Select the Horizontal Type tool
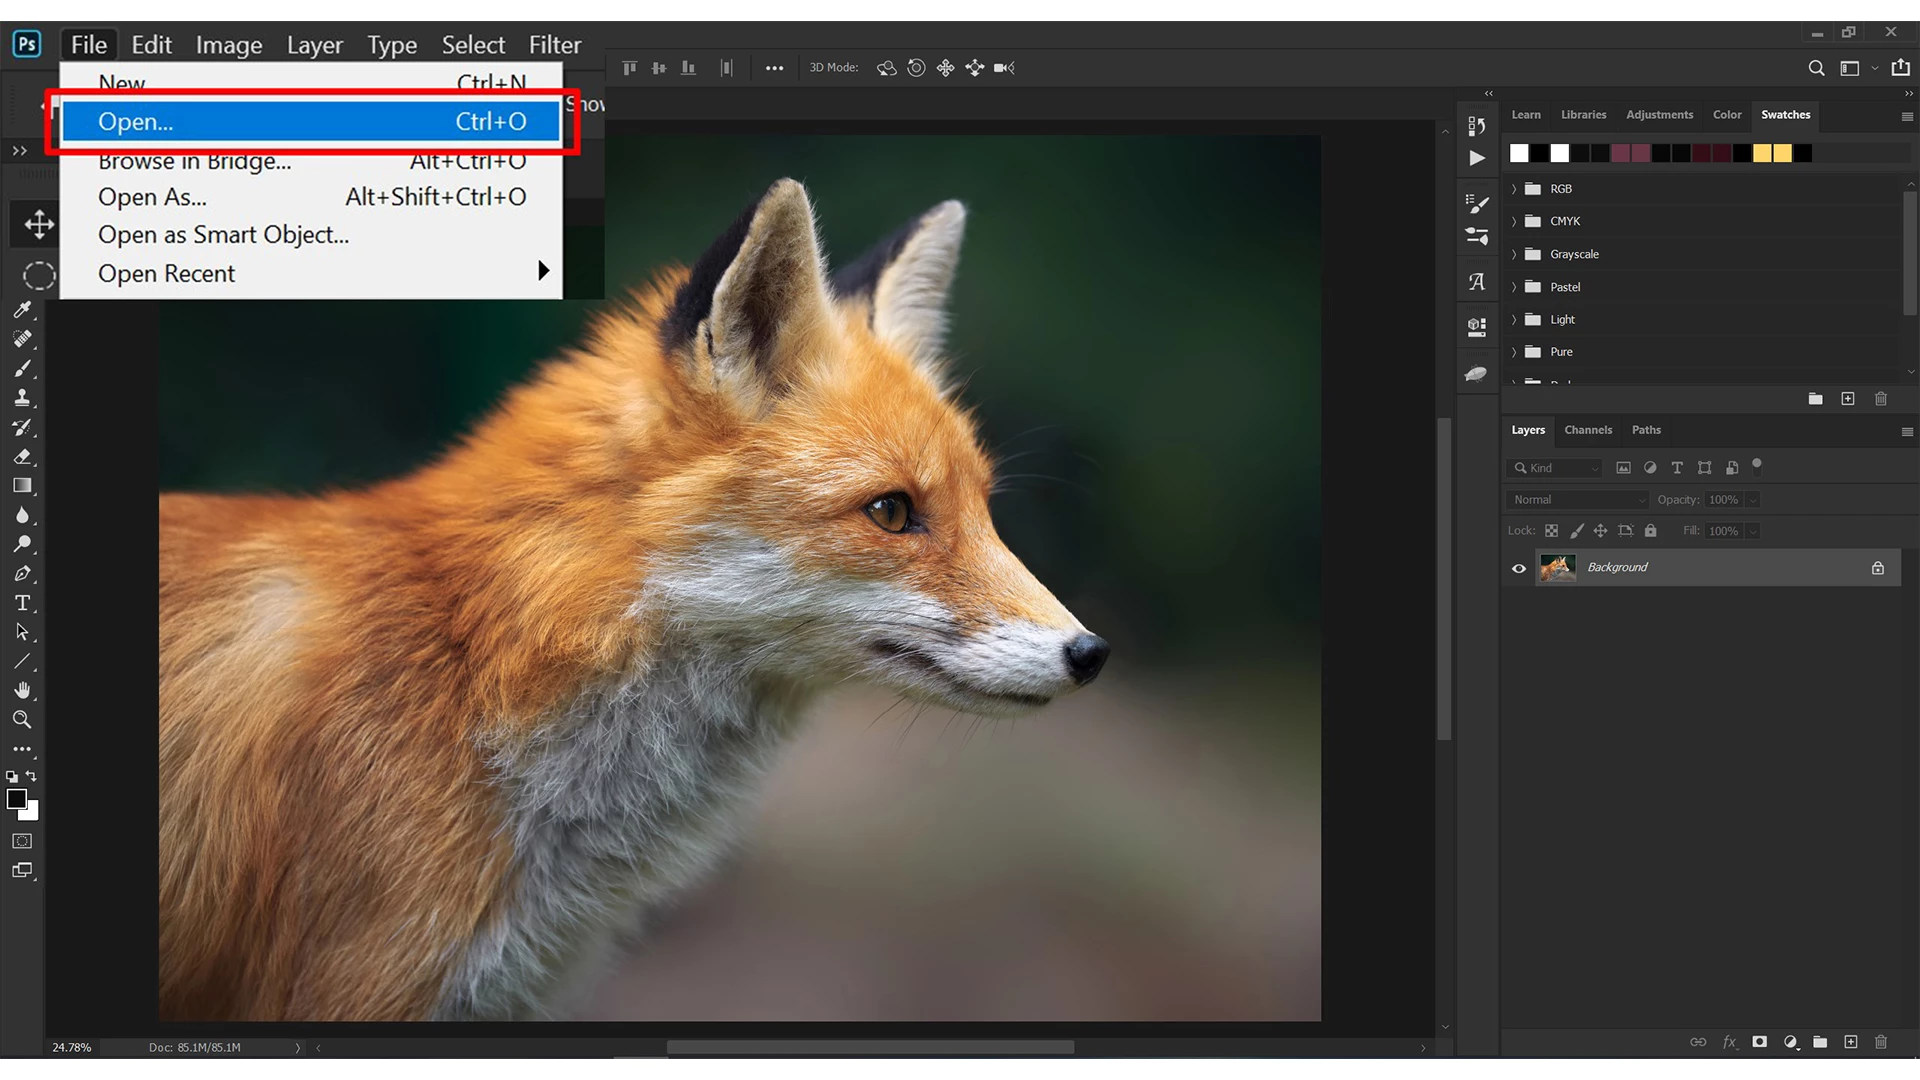1920x1080 pixels. pos(22,603)
